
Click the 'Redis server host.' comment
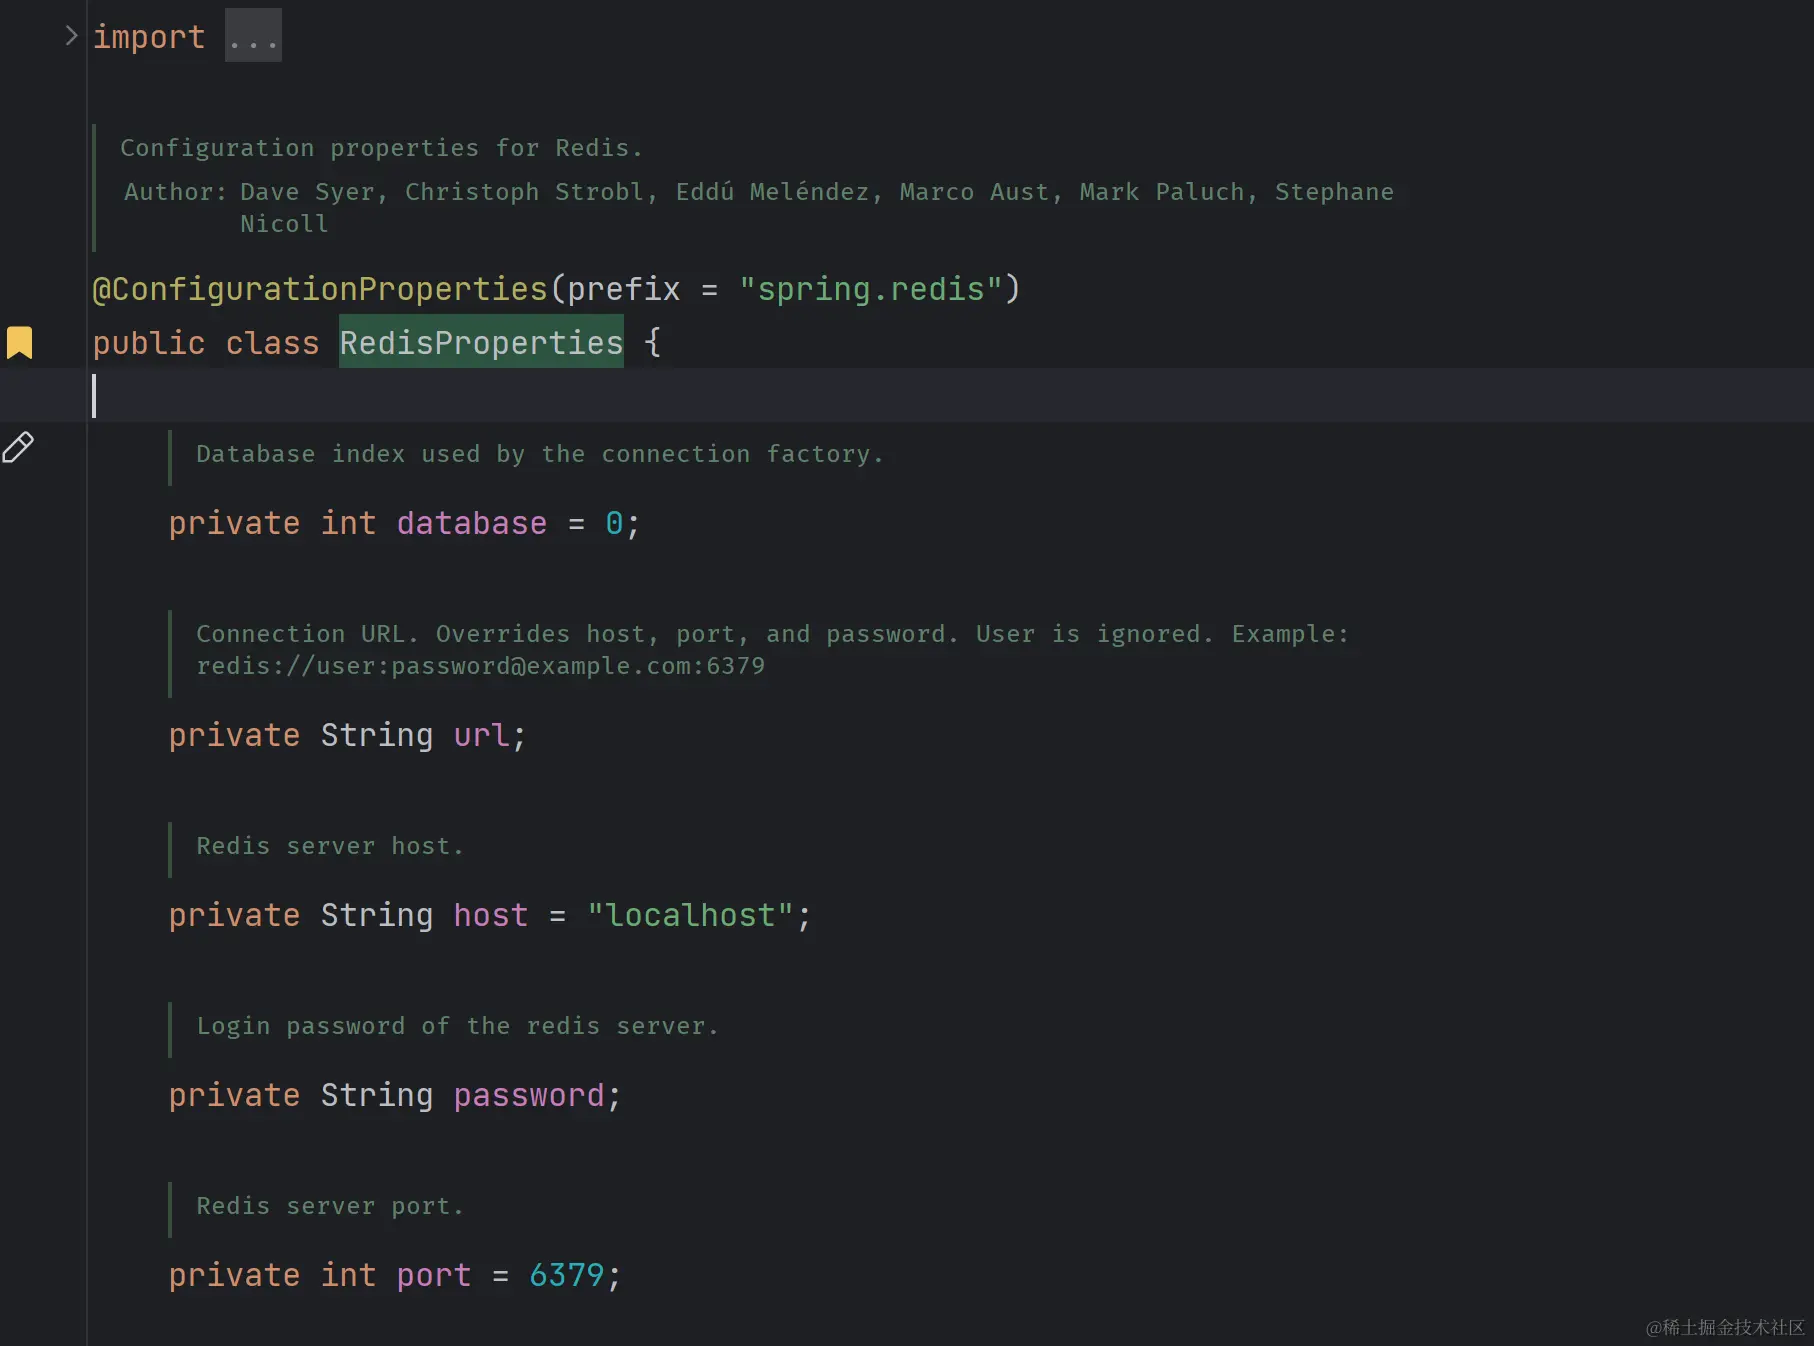330,846
